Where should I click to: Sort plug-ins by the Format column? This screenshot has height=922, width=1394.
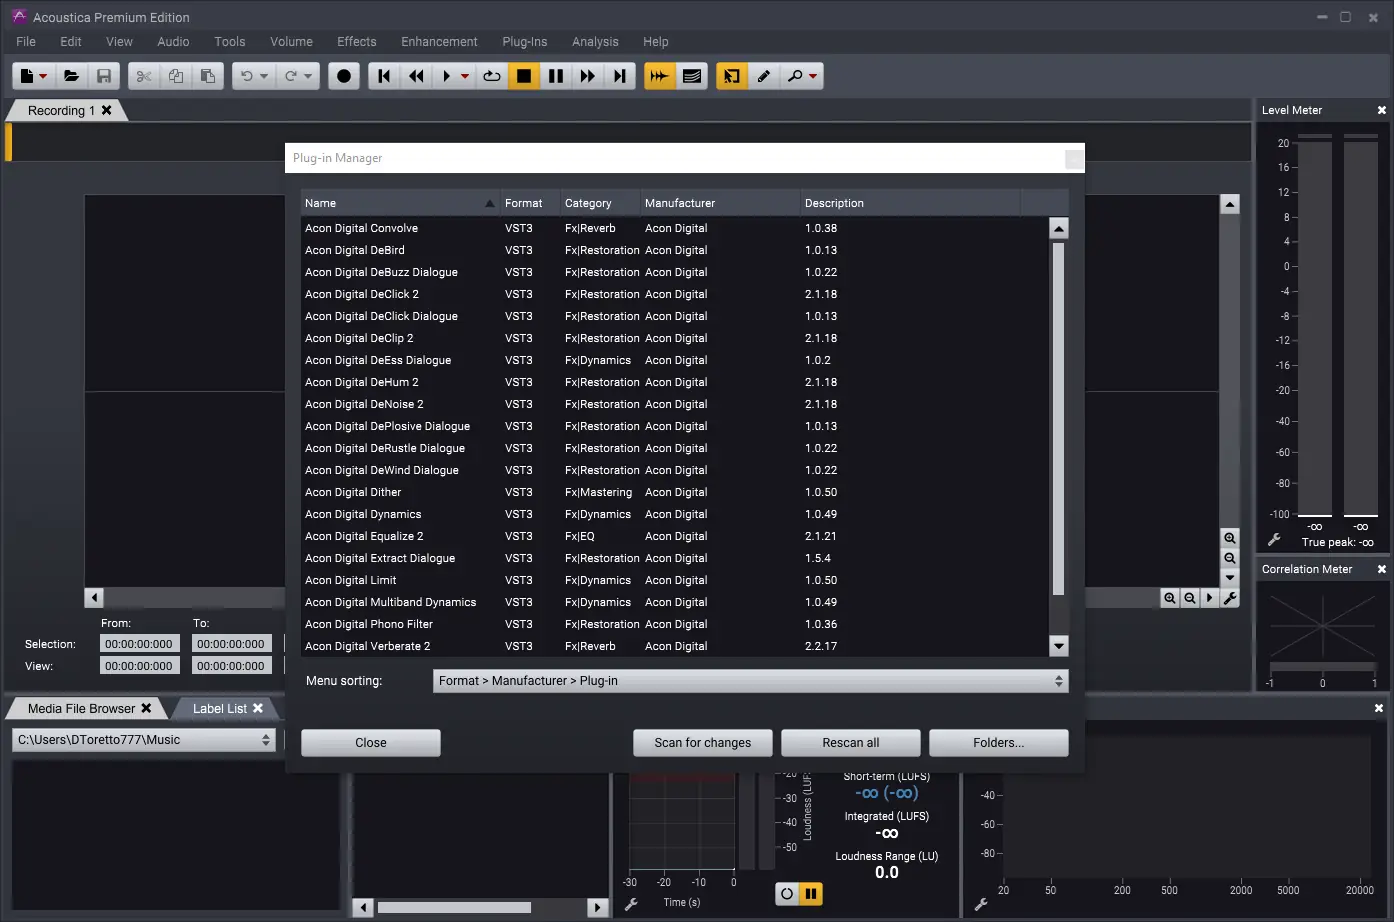530,203
